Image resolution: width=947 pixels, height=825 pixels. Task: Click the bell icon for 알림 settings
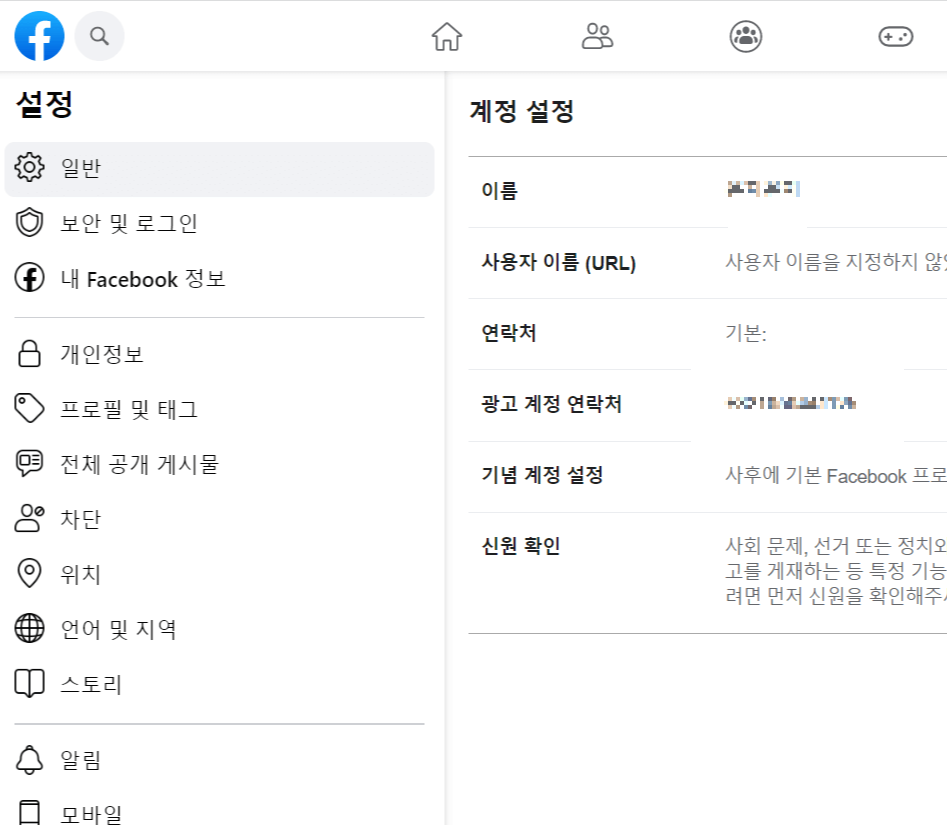coord(29,759)
